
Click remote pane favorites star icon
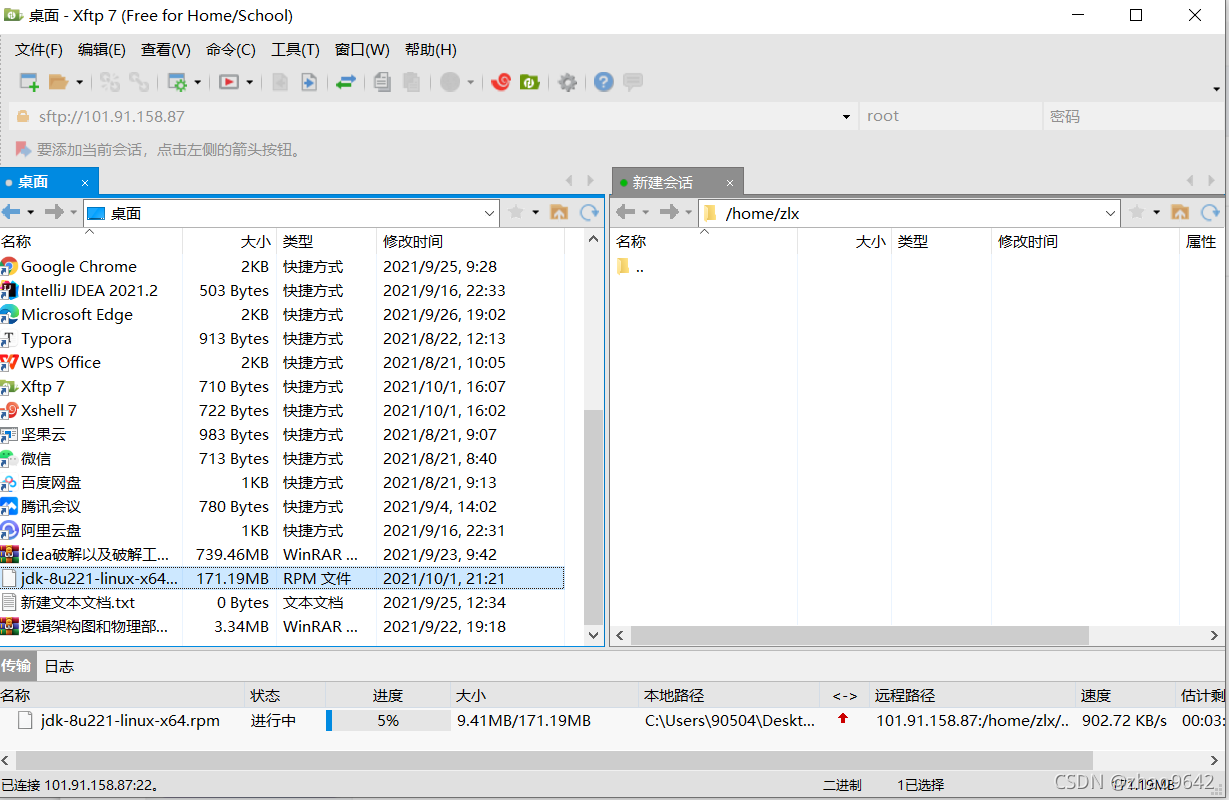click(1137, 212)
